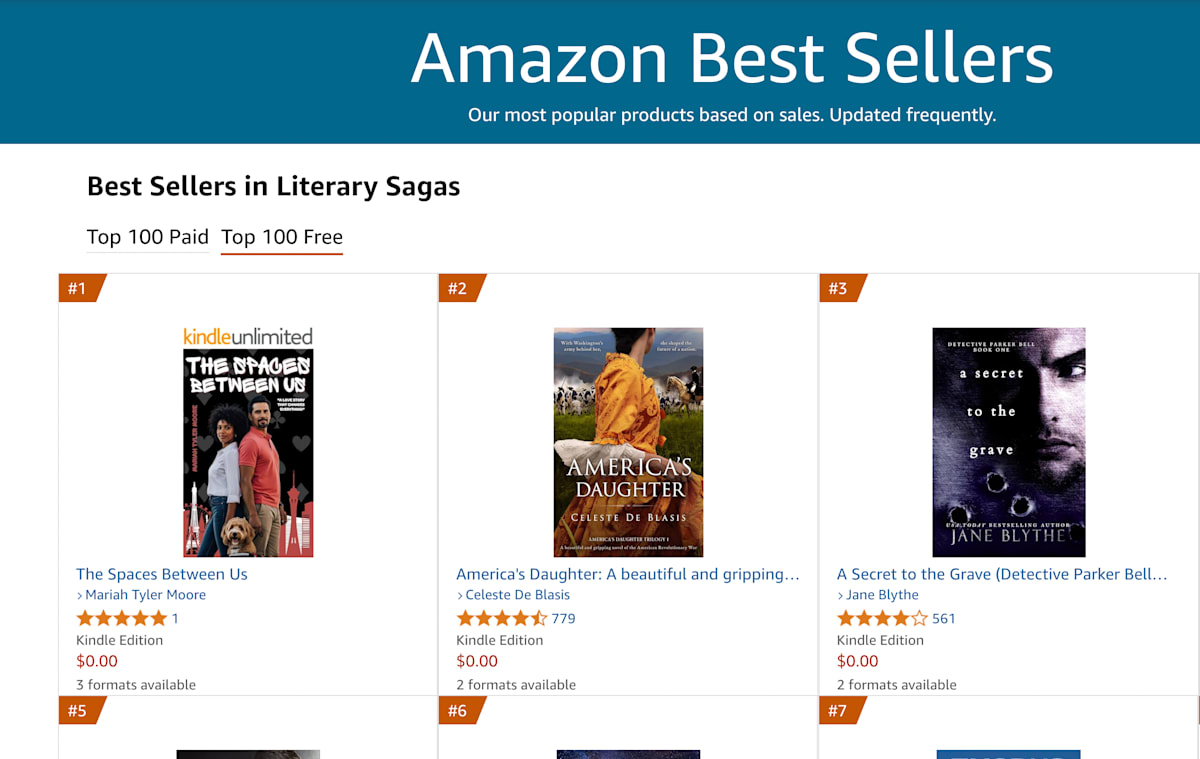
Task: Click the #6 rank badge
Action: 458,711
